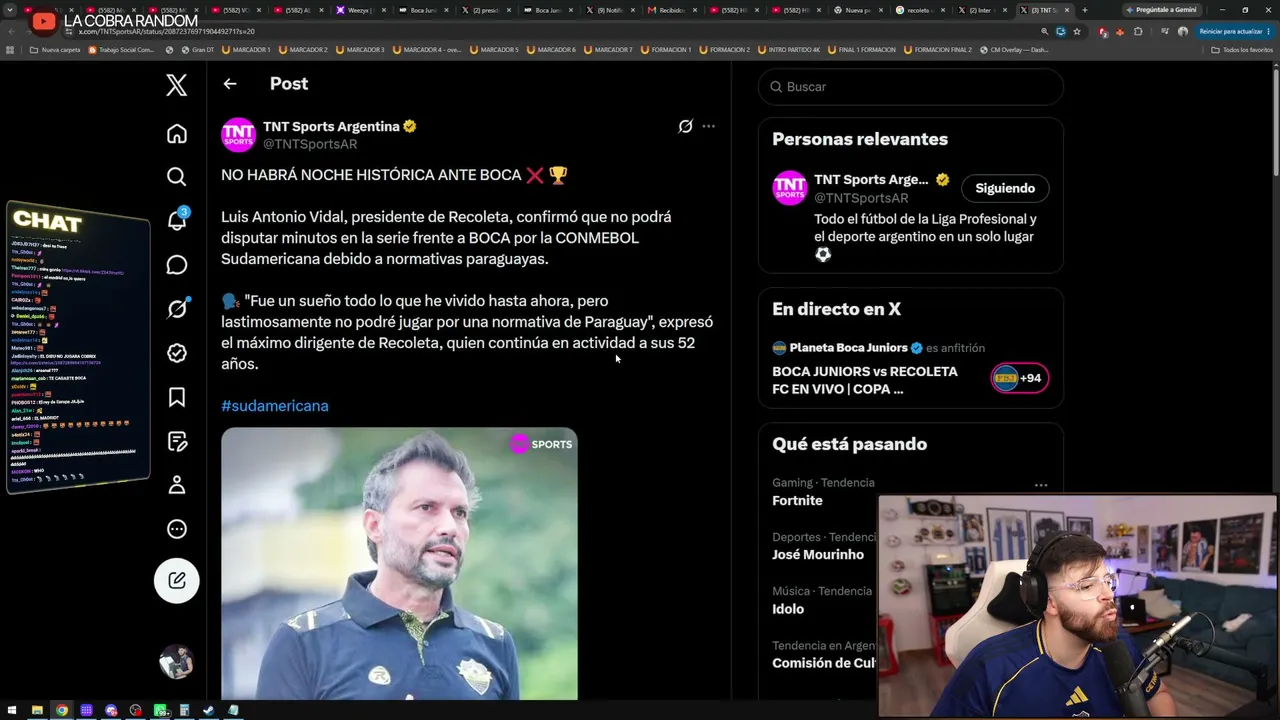Open the Windows Start menu
1280x720 pixels.
click(x=12, y=711)
